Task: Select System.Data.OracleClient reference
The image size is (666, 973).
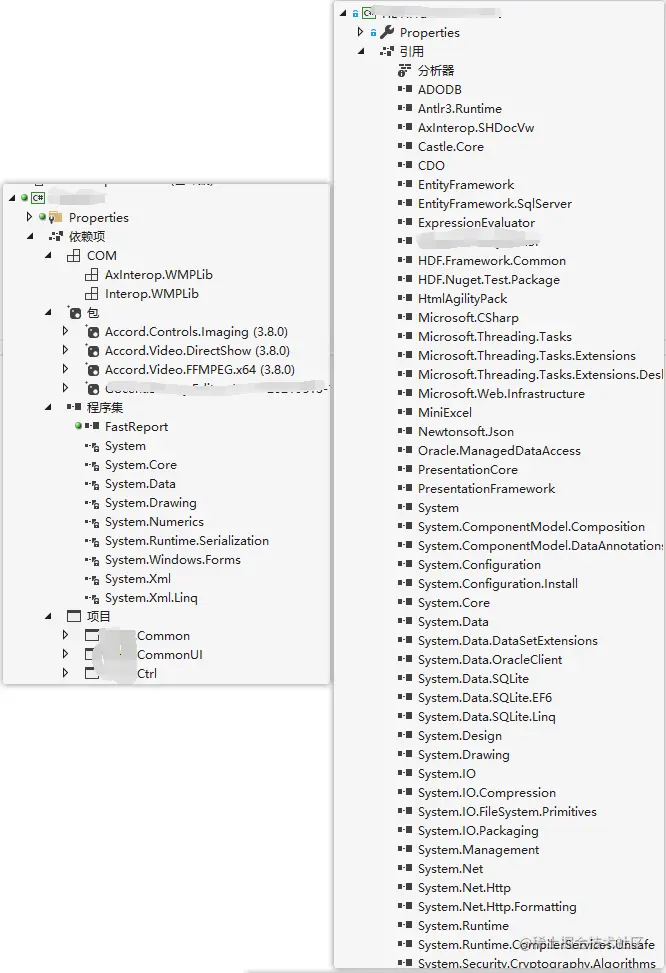Action: pyautogui.click(x=490, y=659)
